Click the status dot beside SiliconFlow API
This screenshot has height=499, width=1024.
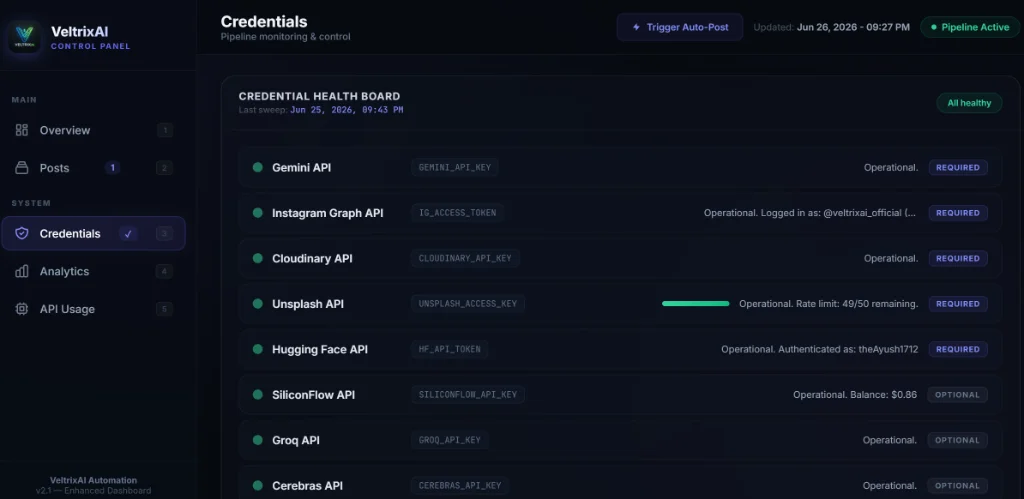[257, 394]
